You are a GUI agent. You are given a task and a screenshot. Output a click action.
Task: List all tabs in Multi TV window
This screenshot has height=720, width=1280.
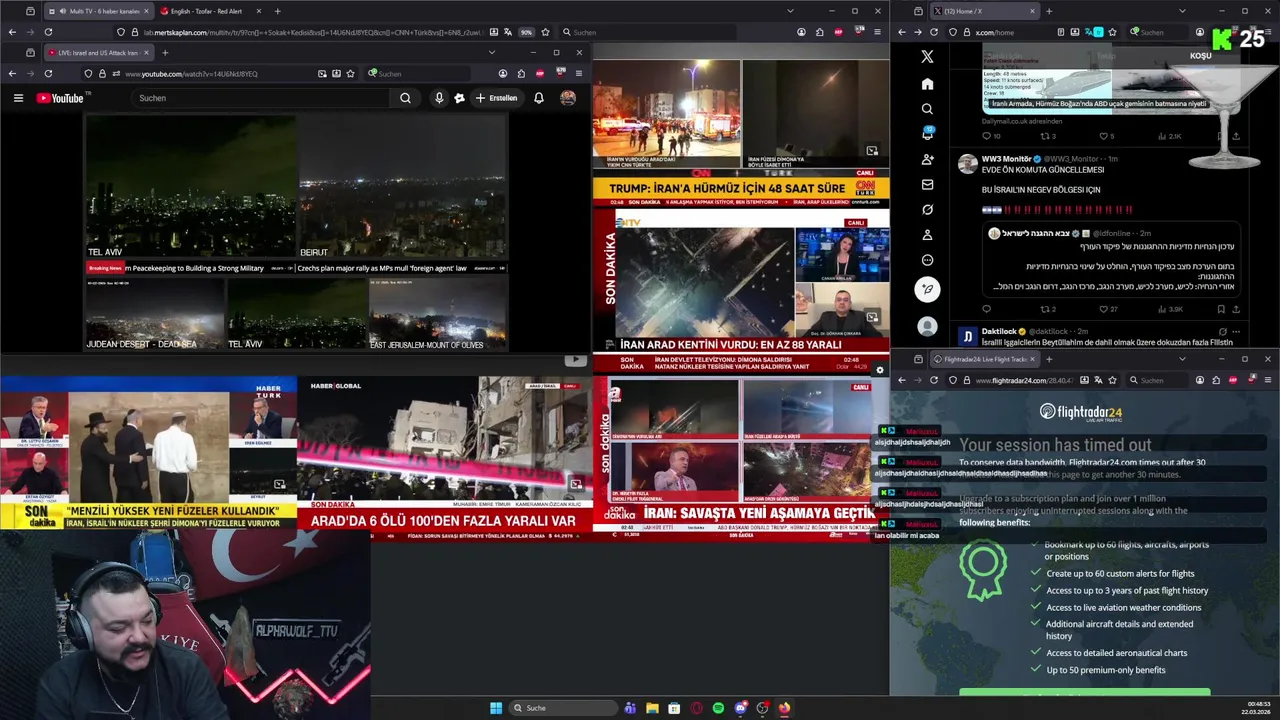coord(790,11)
